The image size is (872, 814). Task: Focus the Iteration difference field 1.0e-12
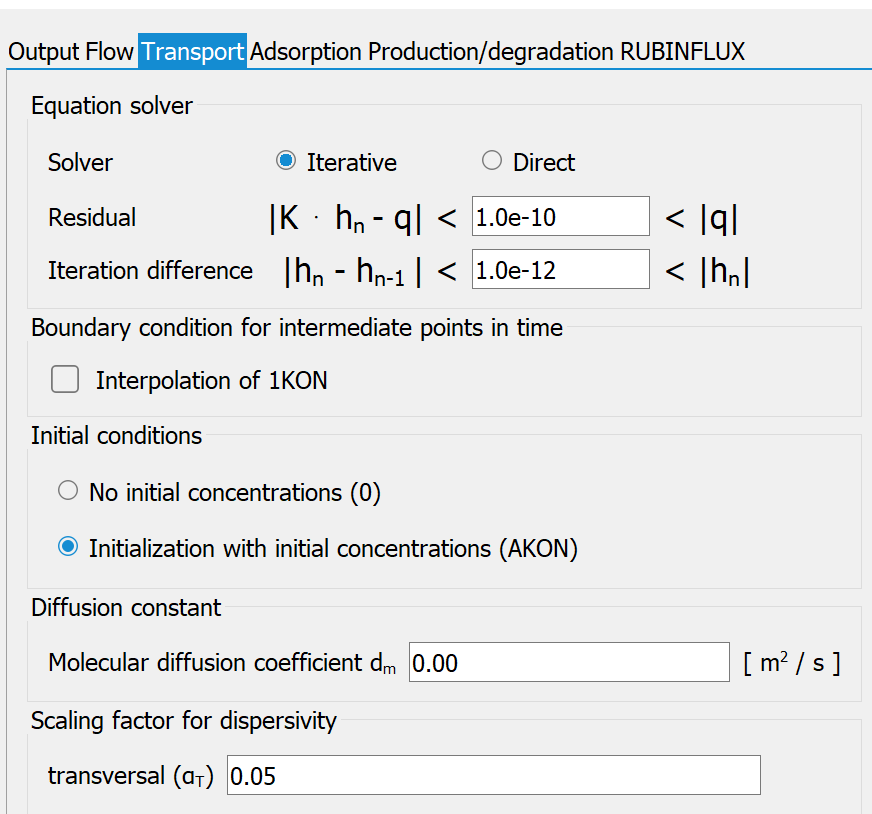pos(561,270)
